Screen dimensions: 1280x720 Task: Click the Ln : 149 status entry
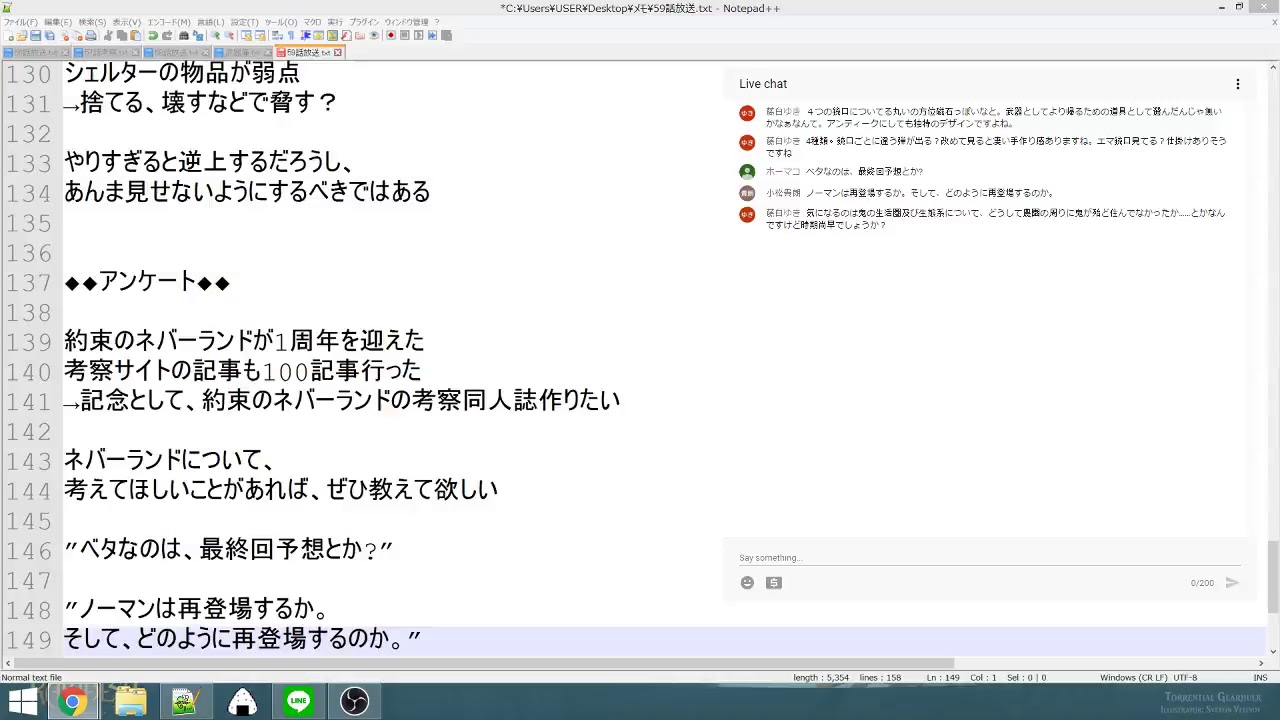pyautogui.click(x=944, y=678)
